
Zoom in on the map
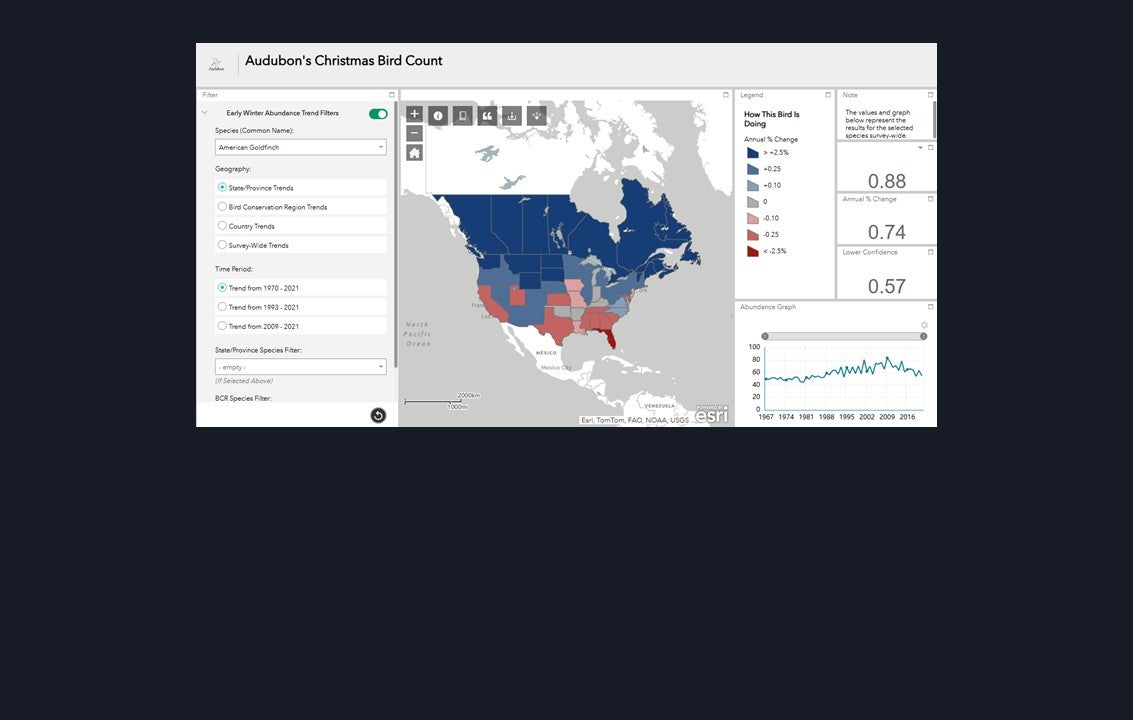pos(414,114)
